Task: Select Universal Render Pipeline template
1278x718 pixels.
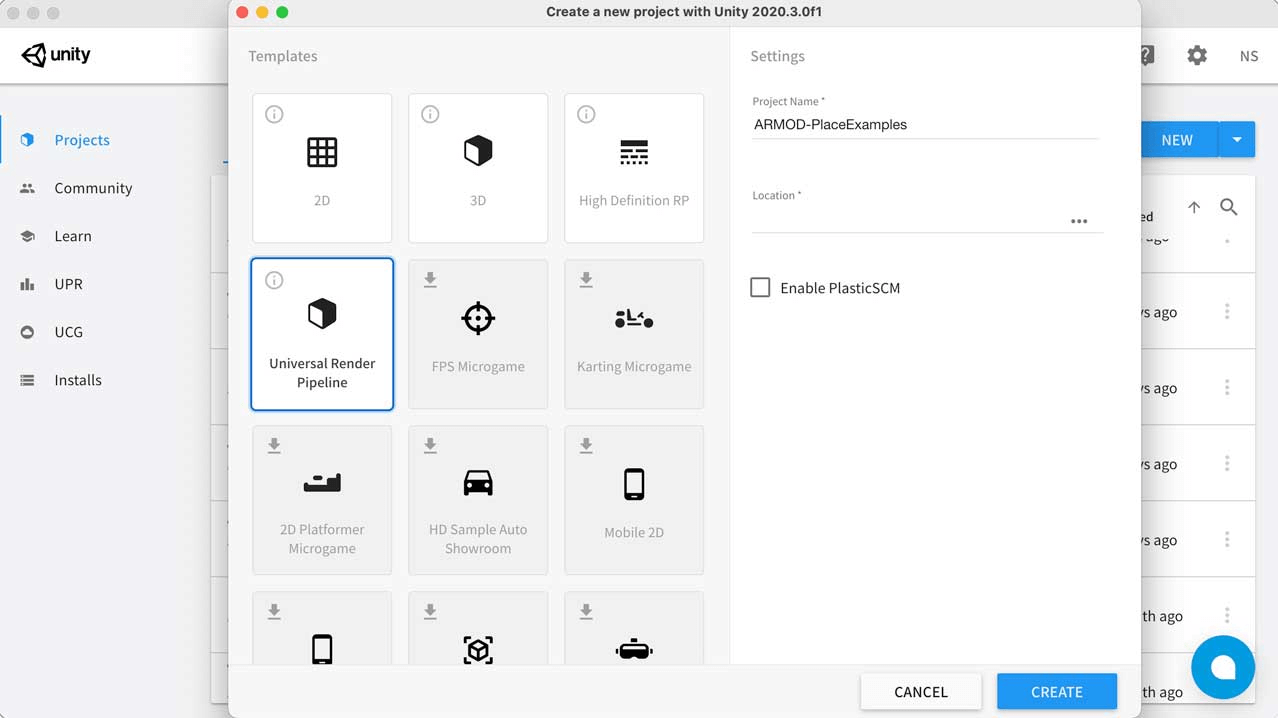Action: (x=322, y=334)
